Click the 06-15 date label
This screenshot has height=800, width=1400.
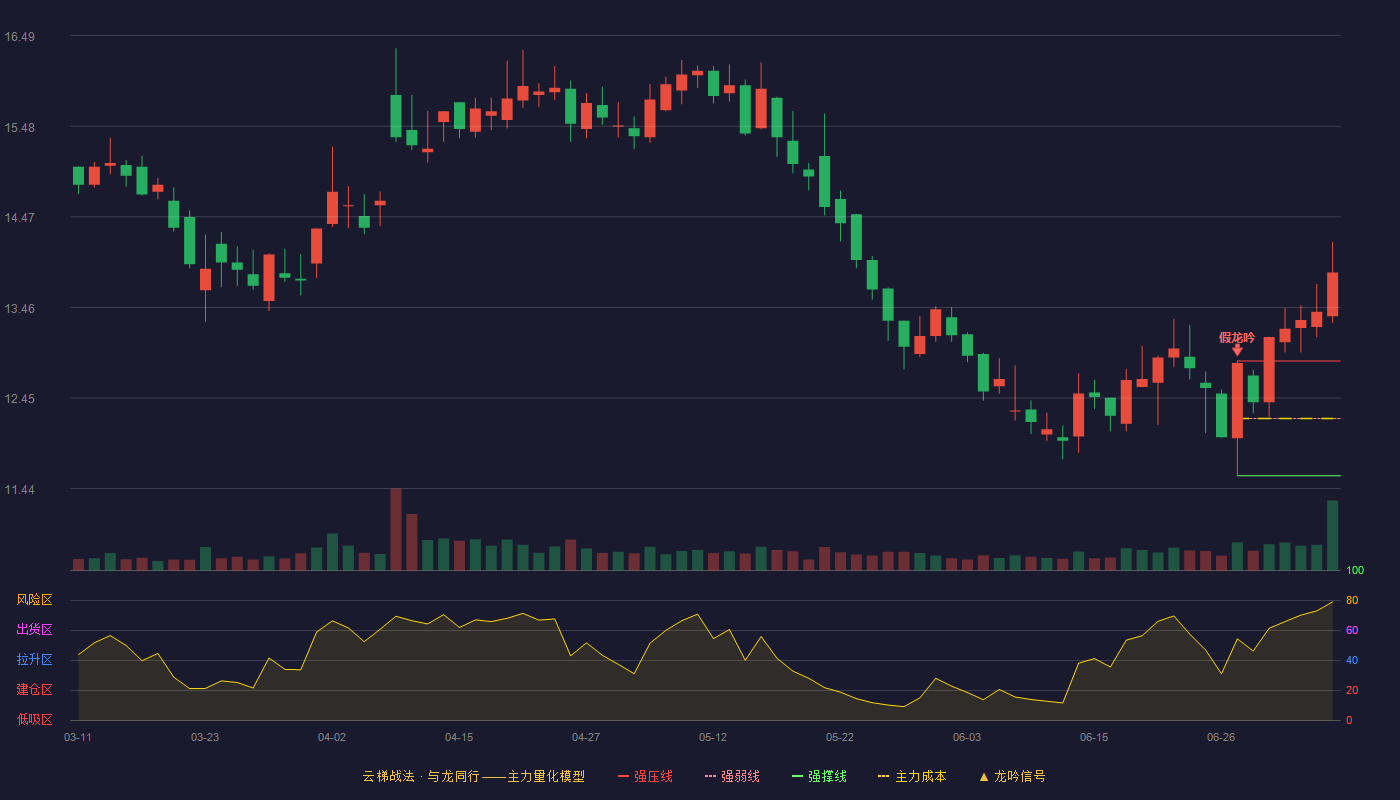[x=1094, y=737]
